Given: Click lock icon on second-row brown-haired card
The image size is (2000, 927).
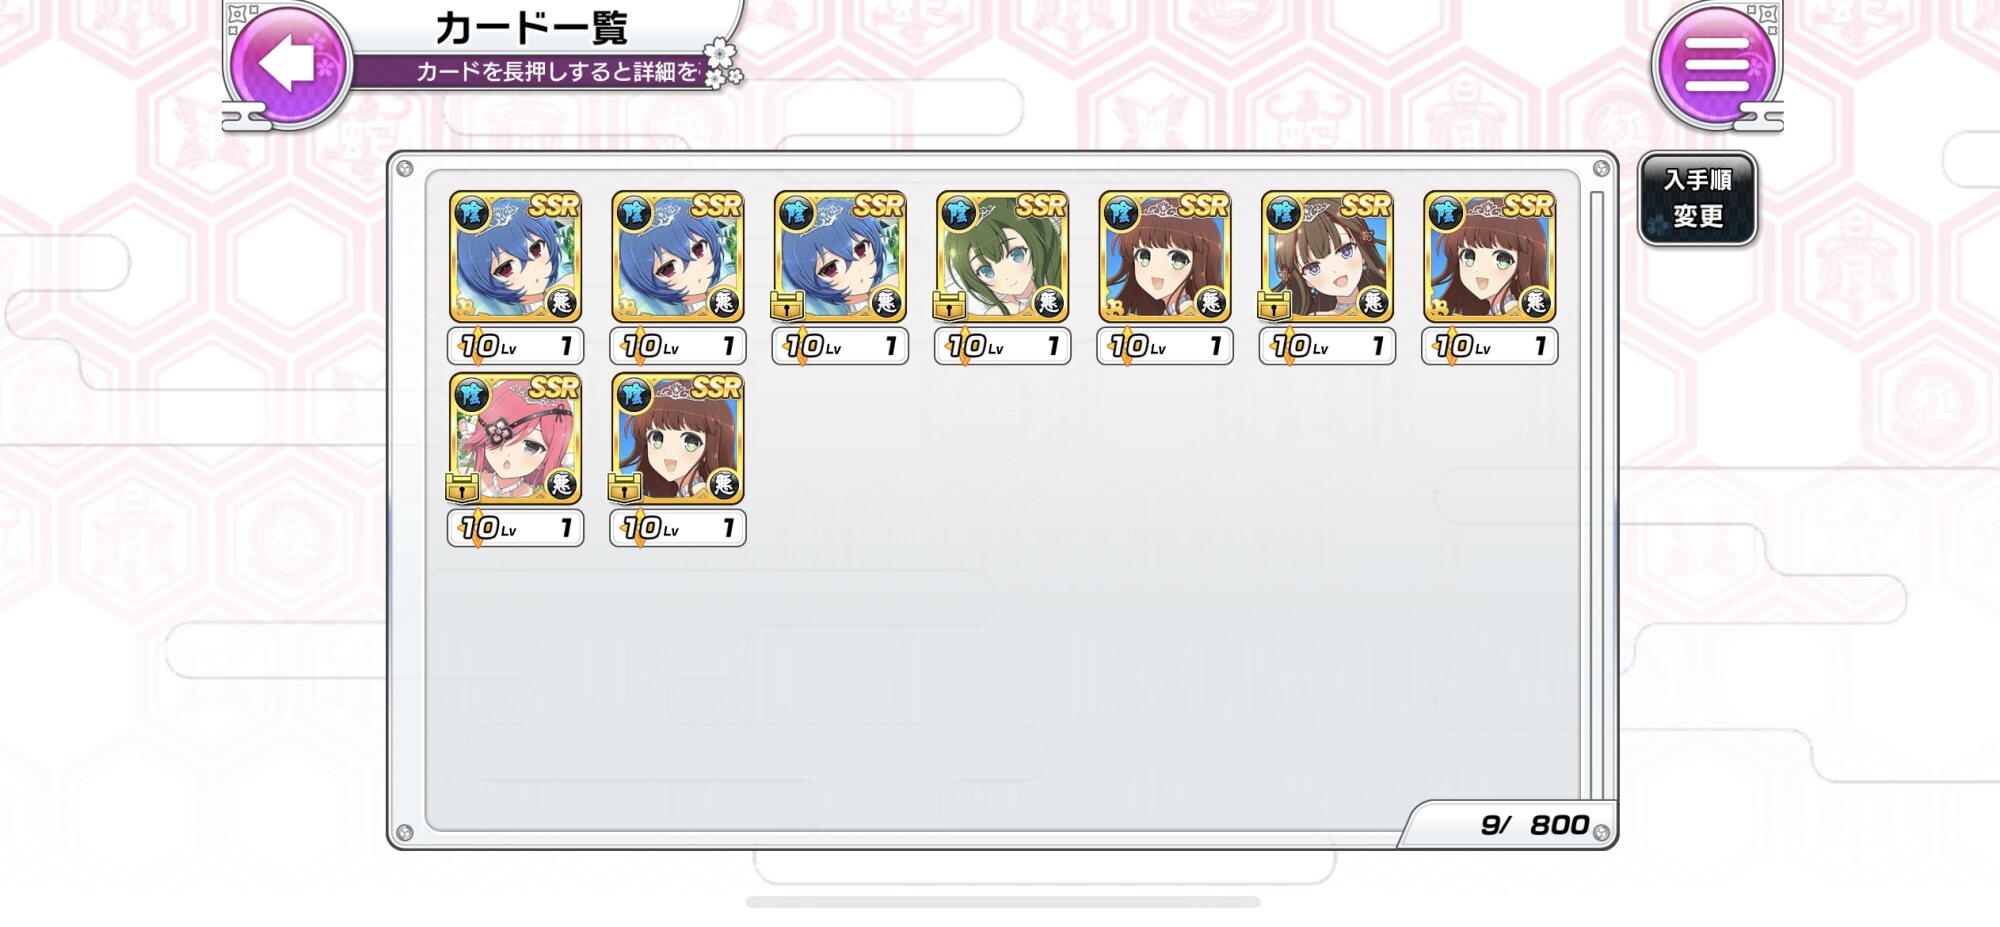Looking at the screenshot, I should pos(624,487).
